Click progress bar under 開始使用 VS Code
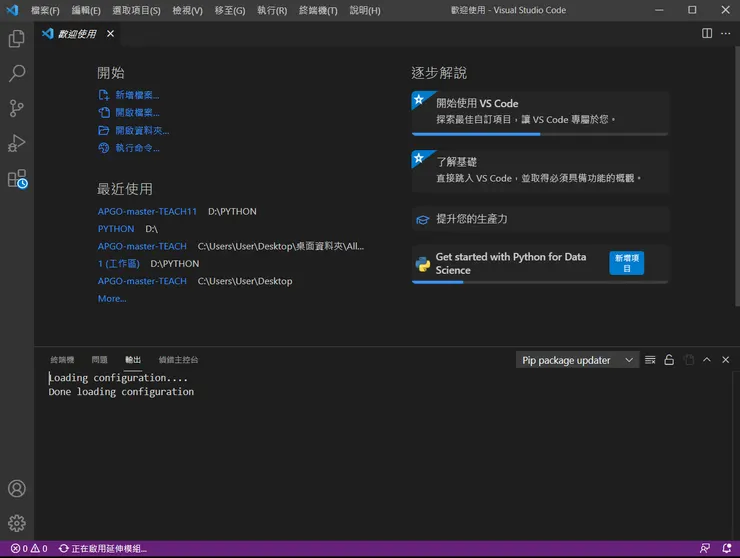Image resolution: width=740 pixels, height=558 pixels. pos(540,135)
